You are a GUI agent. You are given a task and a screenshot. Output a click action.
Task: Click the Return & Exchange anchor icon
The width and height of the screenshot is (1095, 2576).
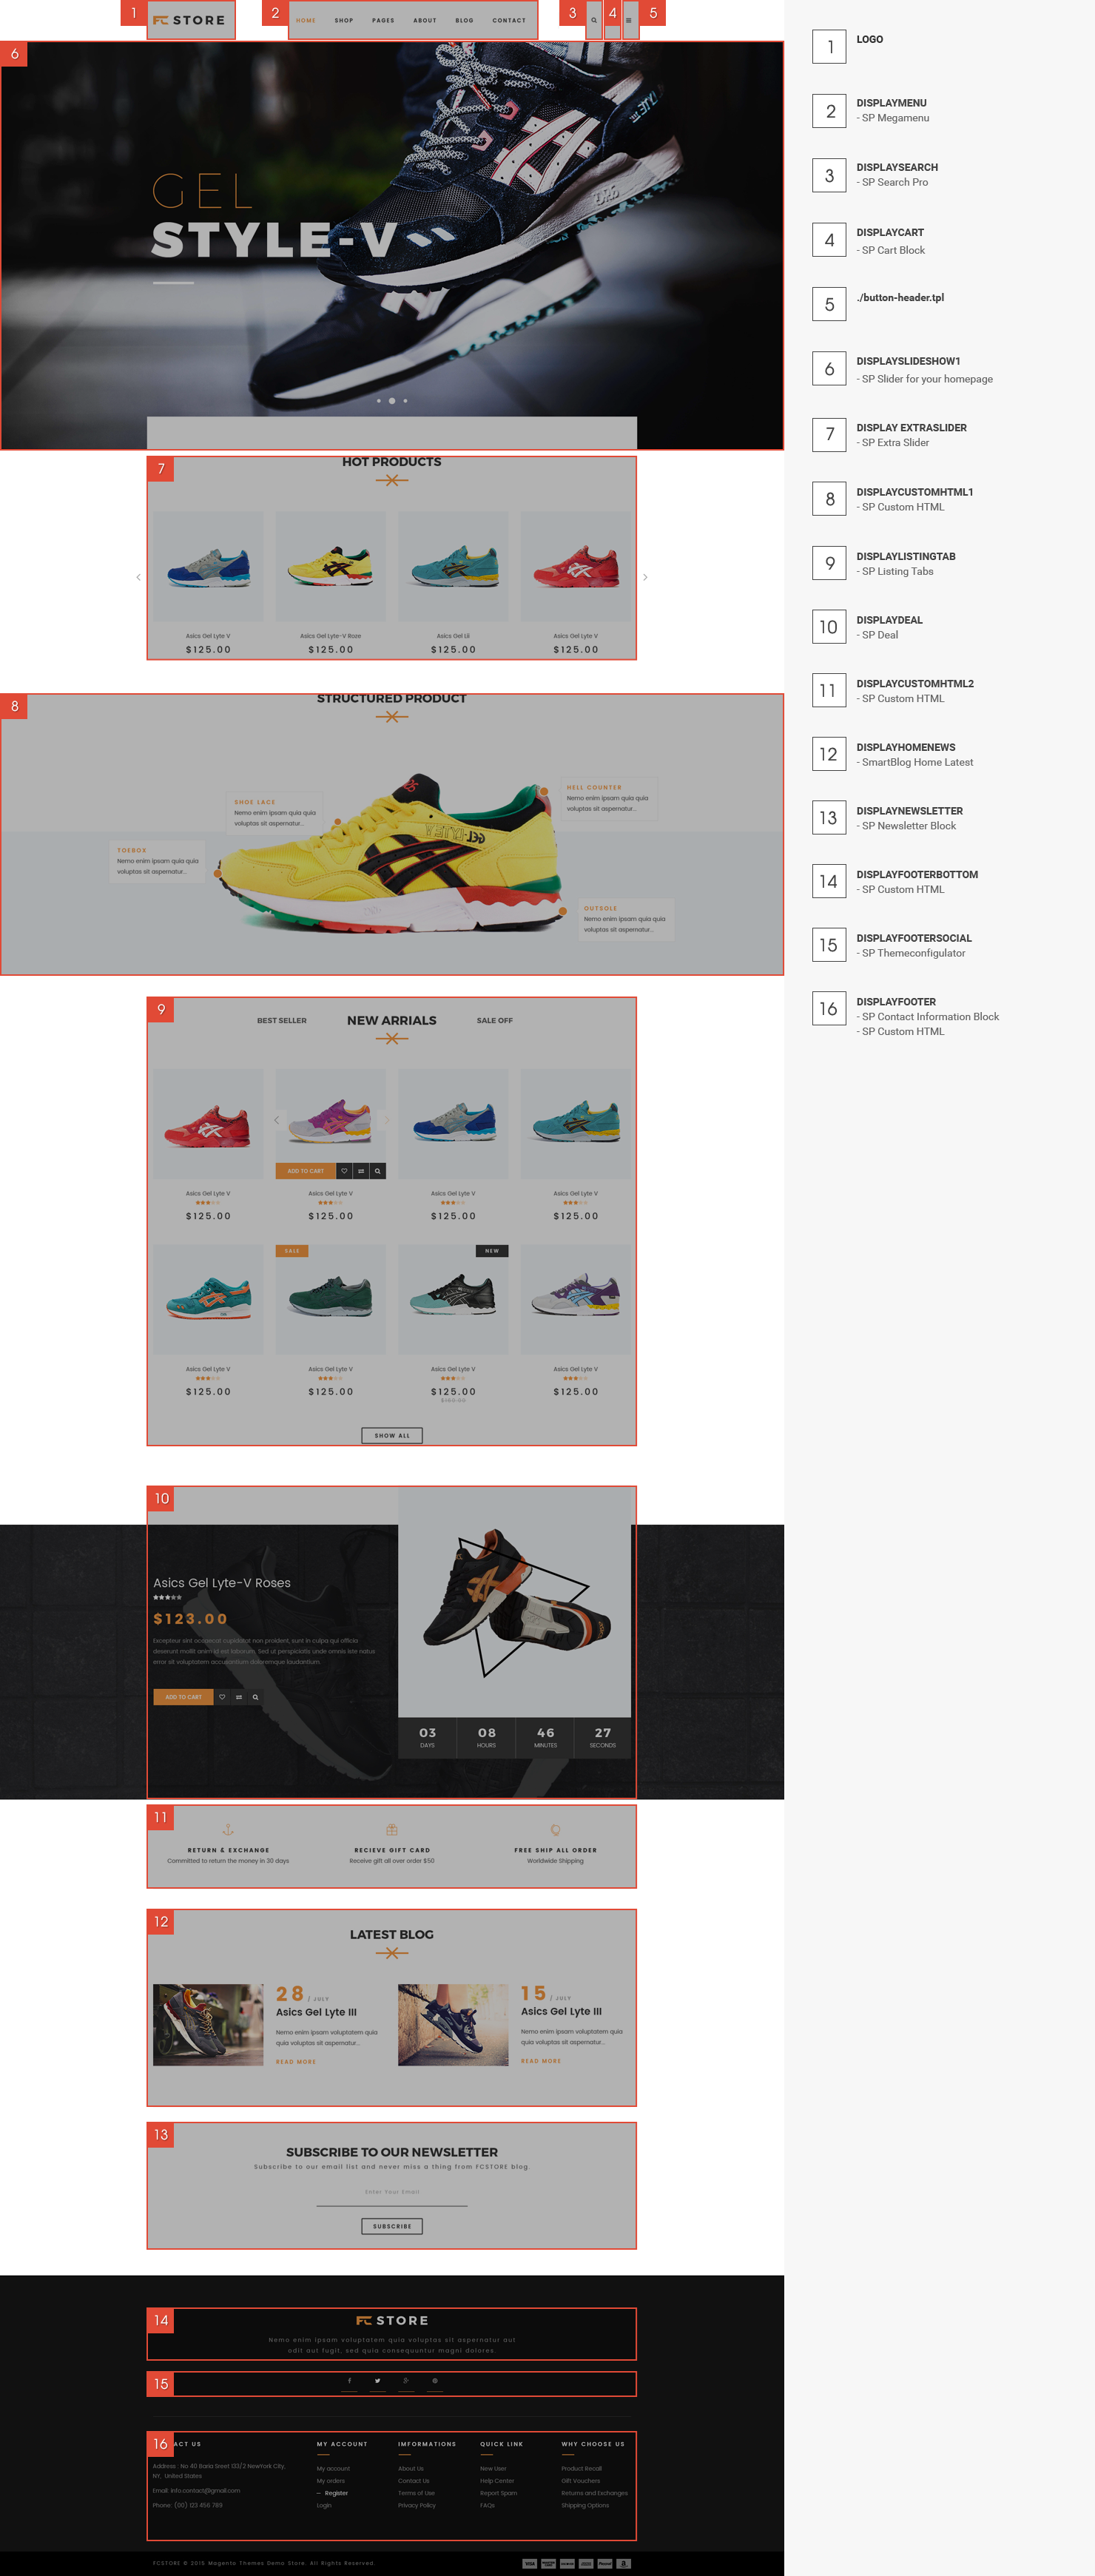point(228,1830)
